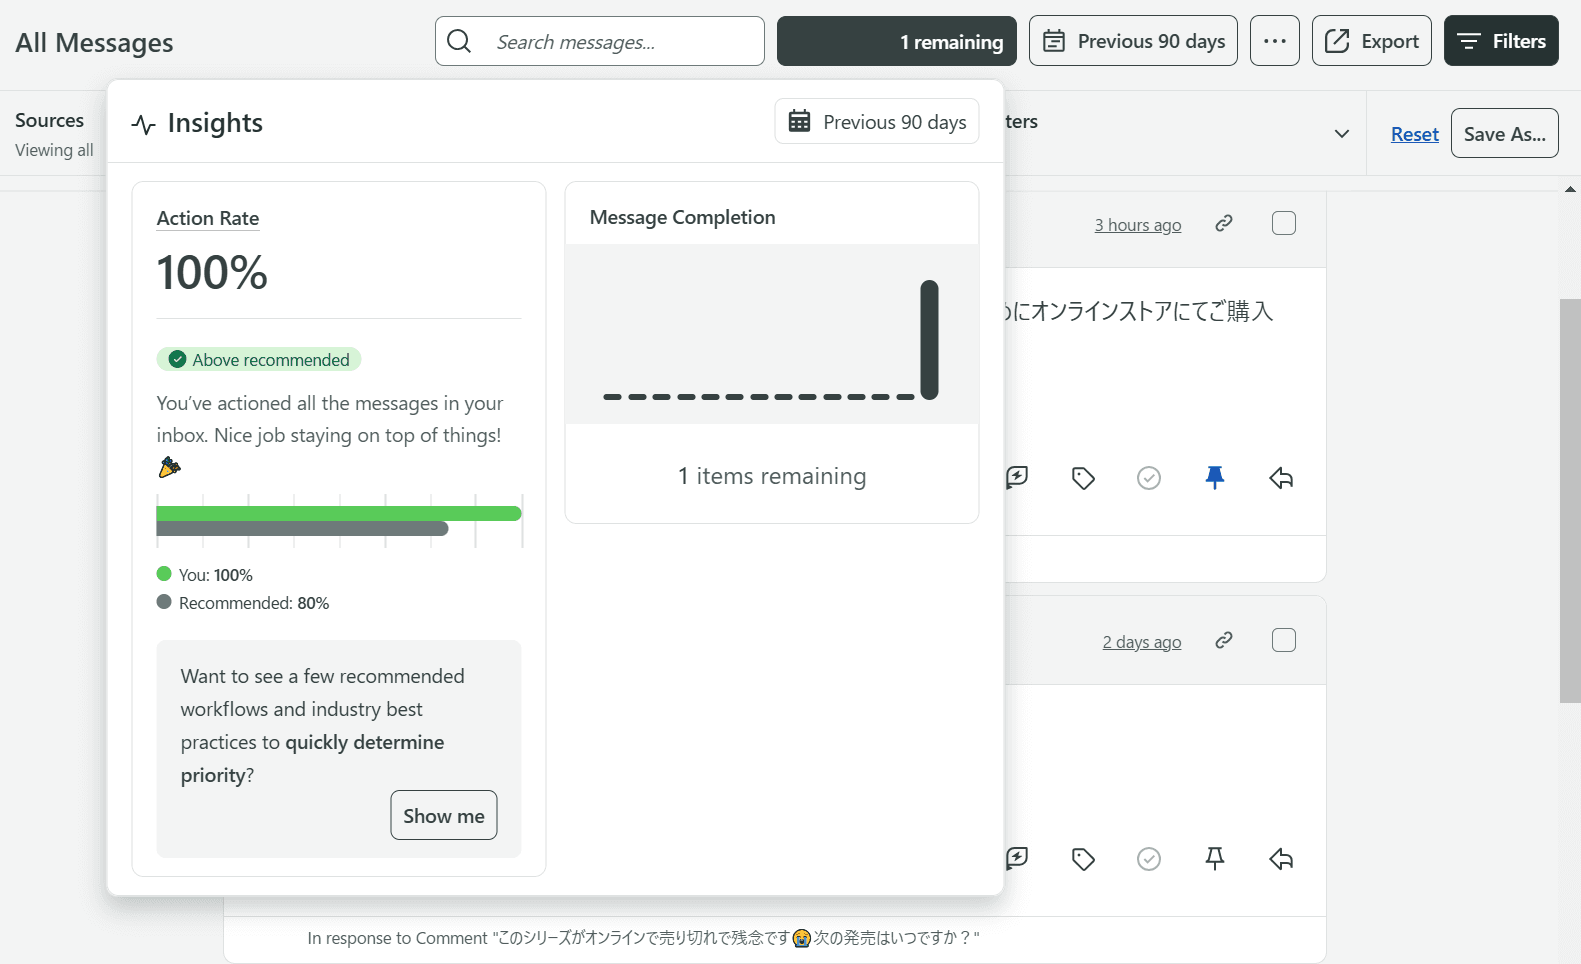Pin the message from 2 days ago
Viewport: 1581px width, 964px height.
point(1214,858)
